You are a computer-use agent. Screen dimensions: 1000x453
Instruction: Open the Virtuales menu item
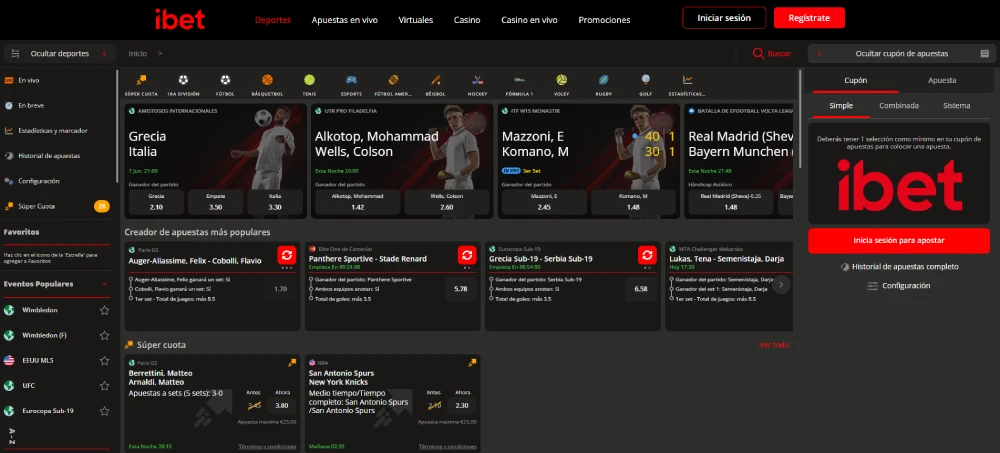click(x=416, y=20)
